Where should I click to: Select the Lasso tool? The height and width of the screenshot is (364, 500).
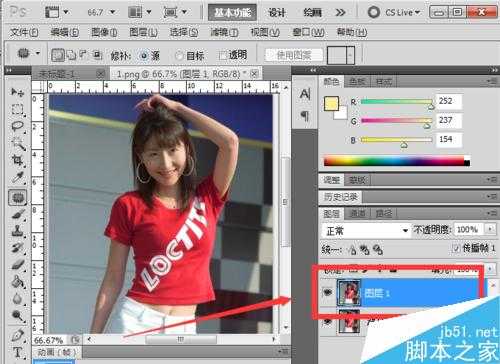point(17,126)
